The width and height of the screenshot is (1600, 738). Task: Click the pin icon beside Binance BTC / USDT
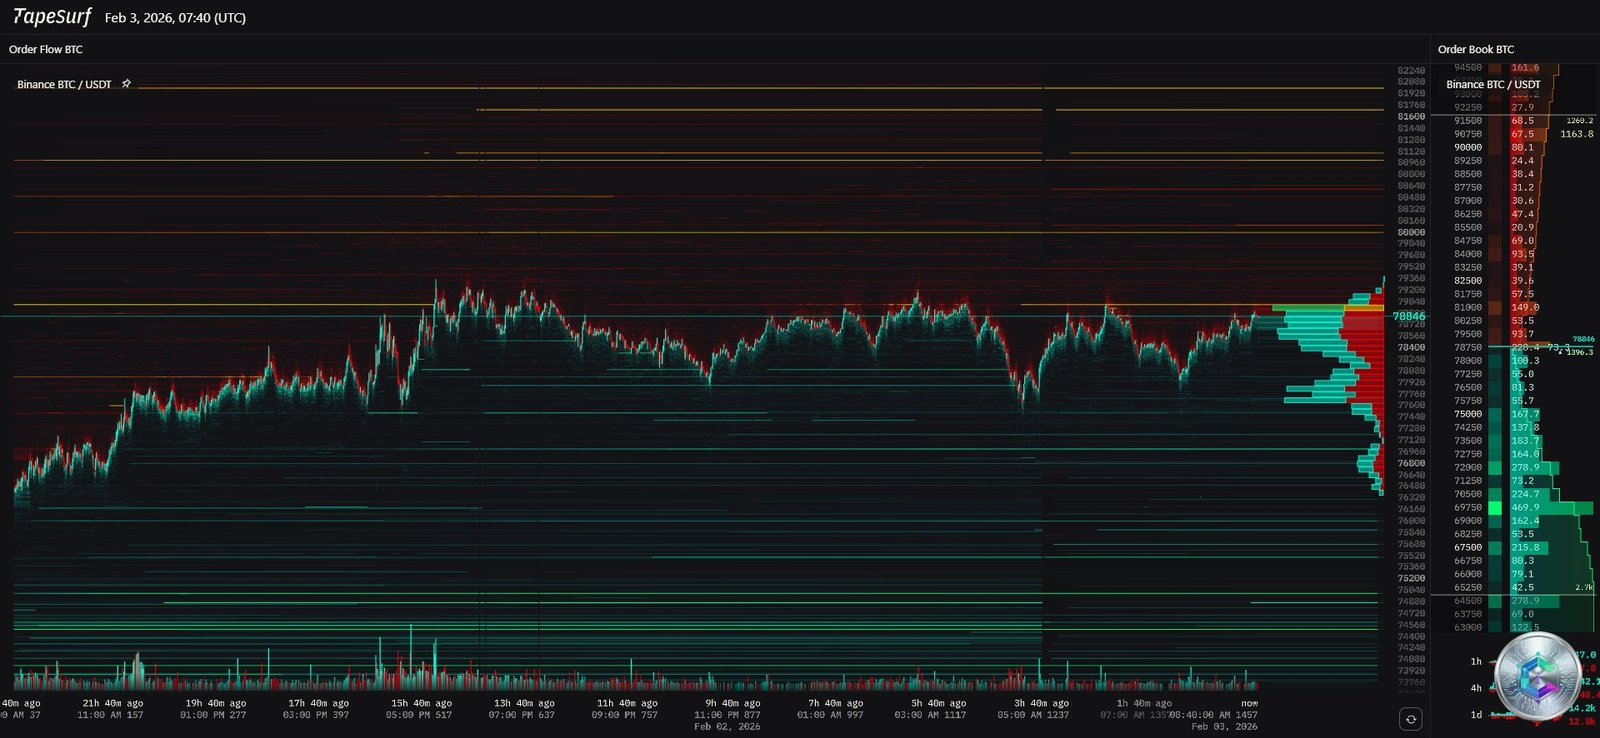click(x=126, y=84)
